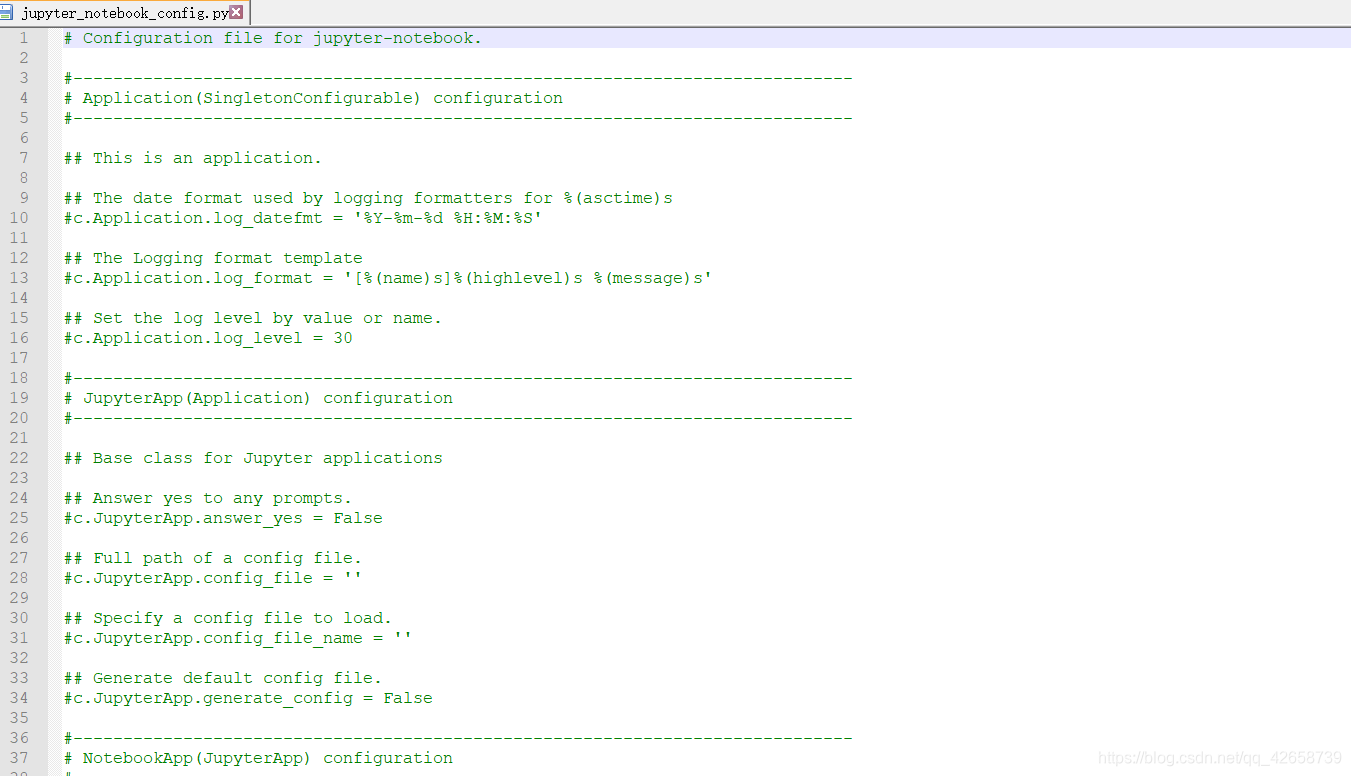Place cursor on '#c.JupyterApp.generate_config = False' line

pyautogui.click(x=248, y=698)
